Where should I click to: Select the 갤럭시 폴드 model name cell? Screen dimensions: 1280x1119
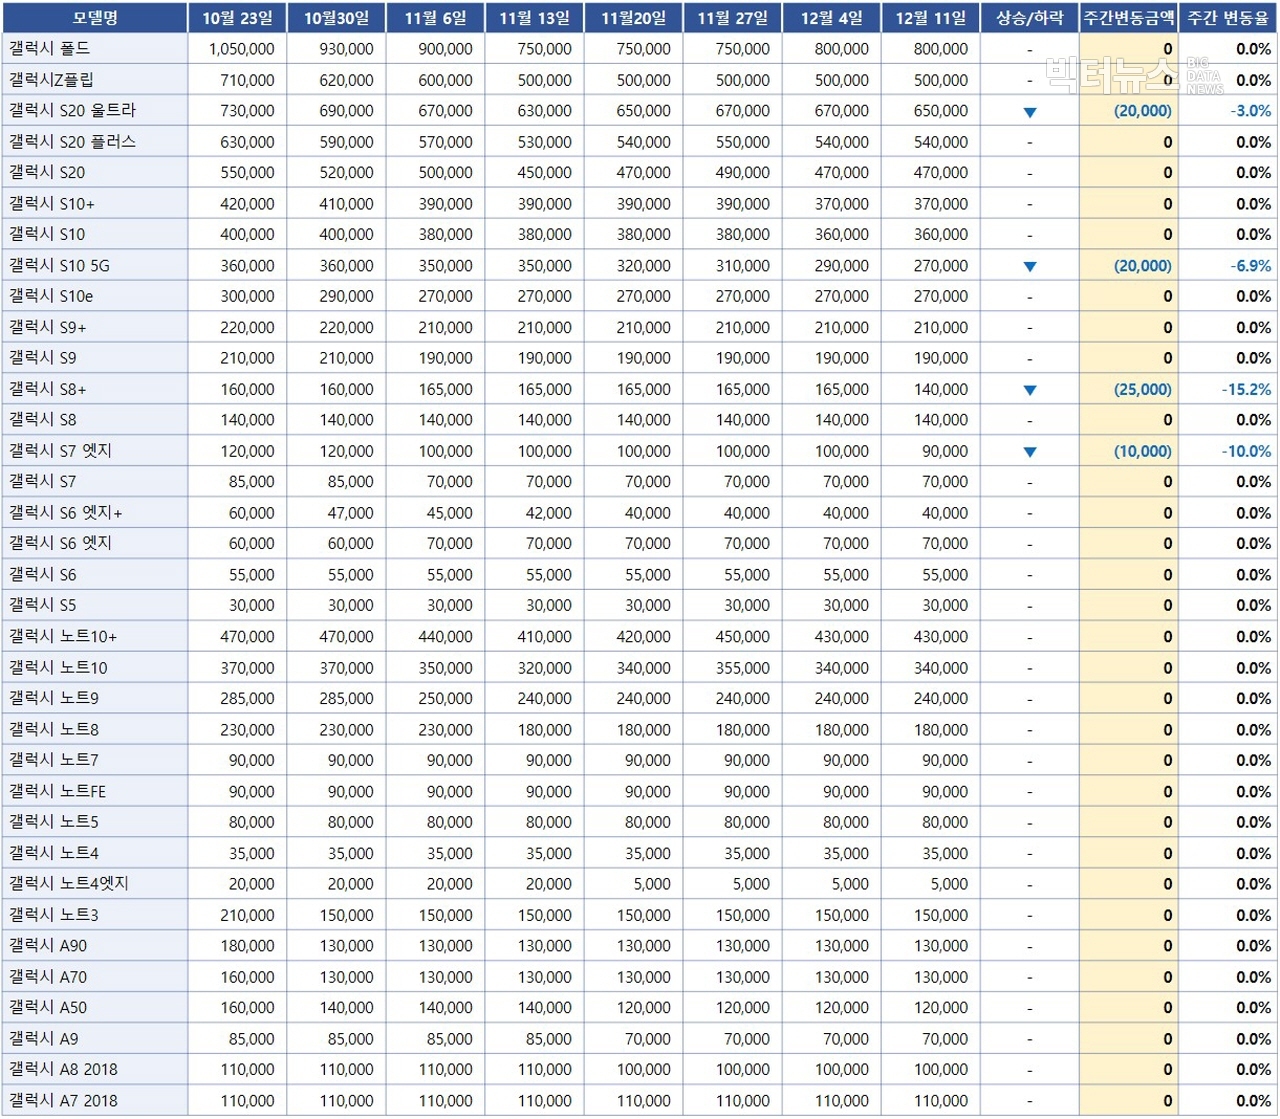[x=94, y=49]
